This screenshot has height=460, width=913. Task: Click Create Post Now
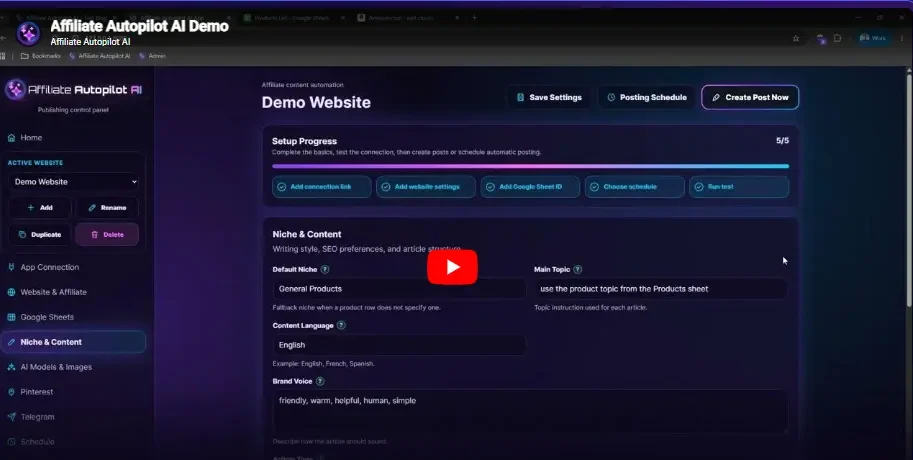750,97
